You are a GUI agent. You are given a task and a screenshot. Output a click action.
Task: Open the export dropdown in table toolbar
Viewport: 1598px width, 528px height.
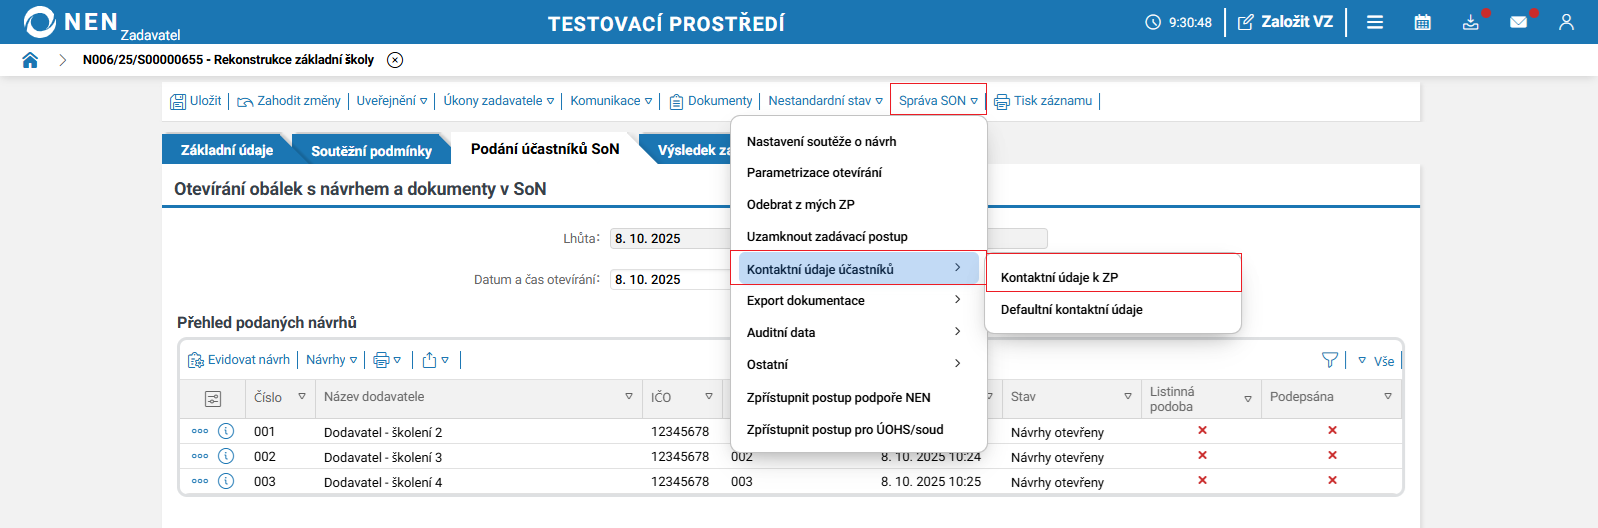(435, 360)
